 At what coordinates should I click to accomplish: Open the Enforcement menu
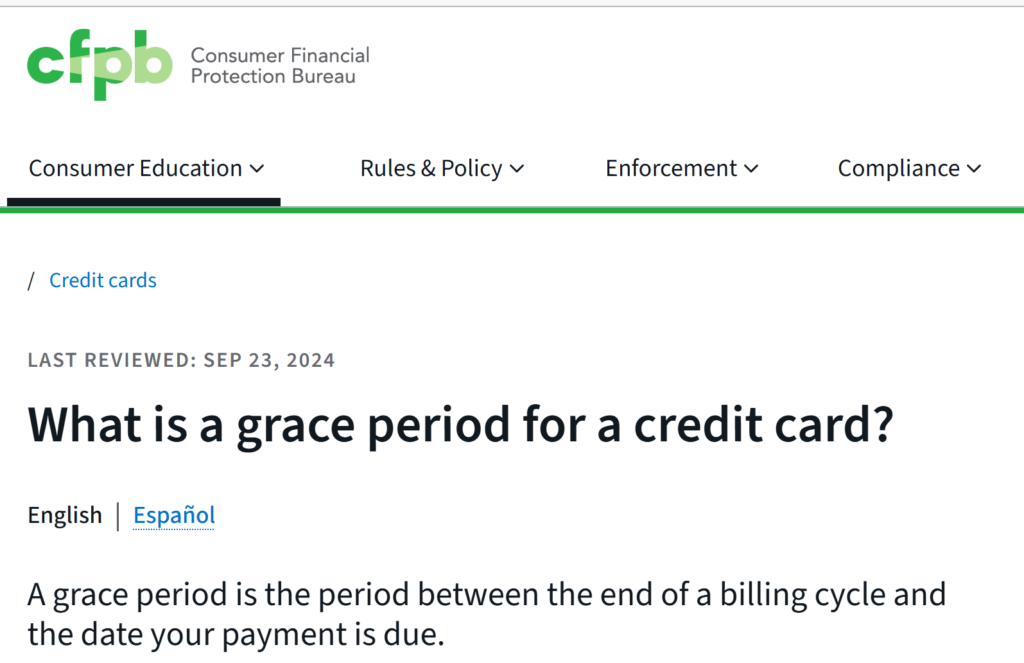point(671,169)
